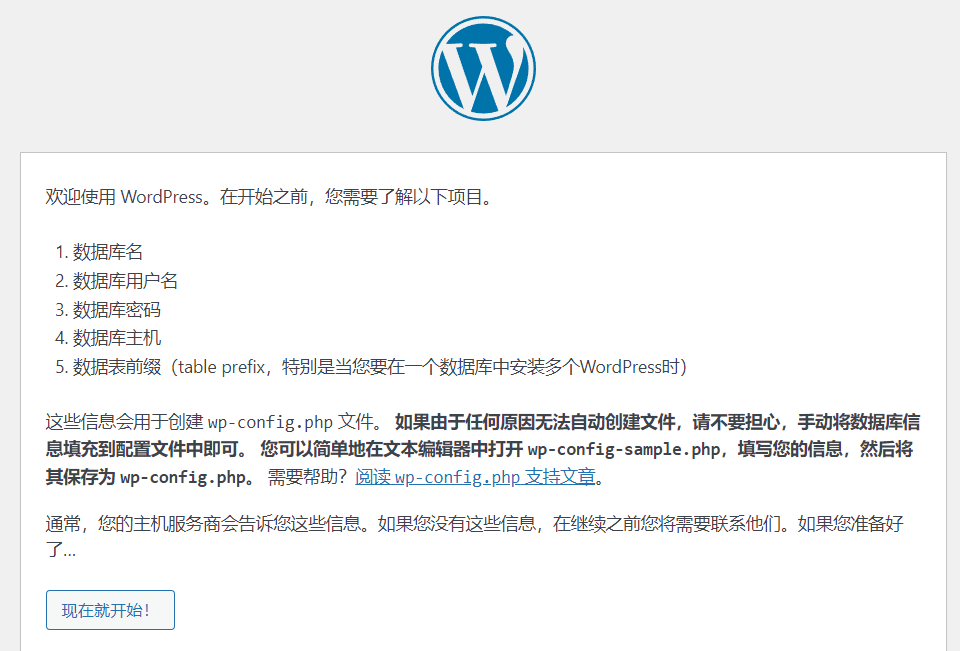Click the WordPress logo at top

tap(483, 69)
